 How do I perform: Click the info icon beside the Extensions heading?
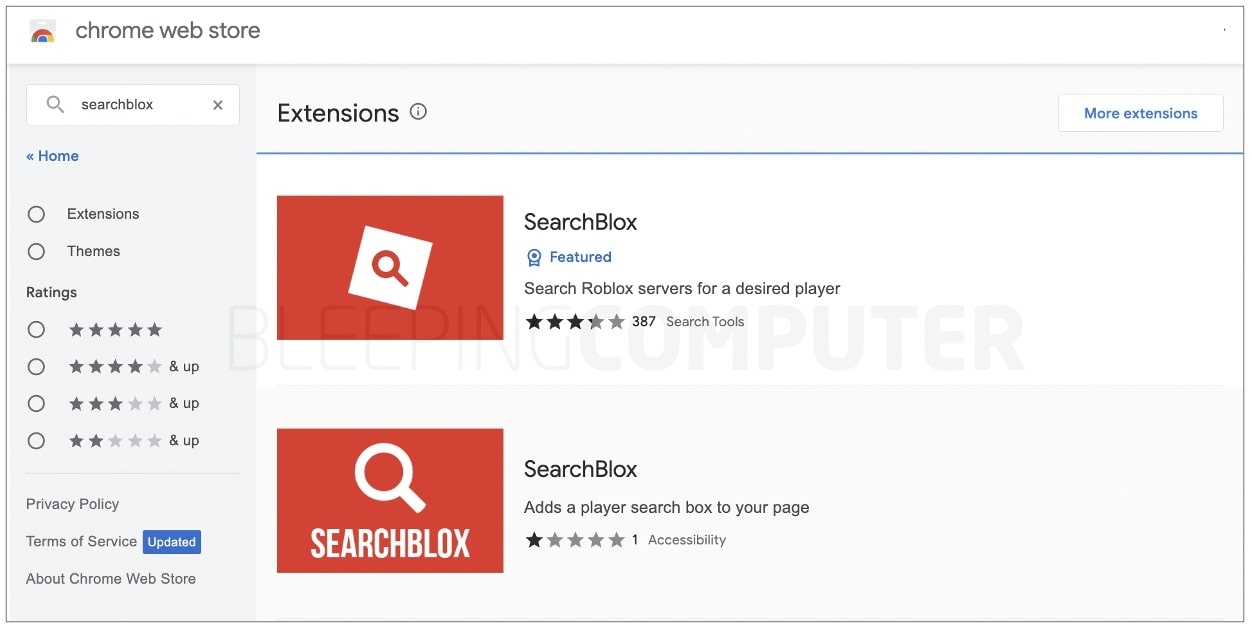pos(418,112)
